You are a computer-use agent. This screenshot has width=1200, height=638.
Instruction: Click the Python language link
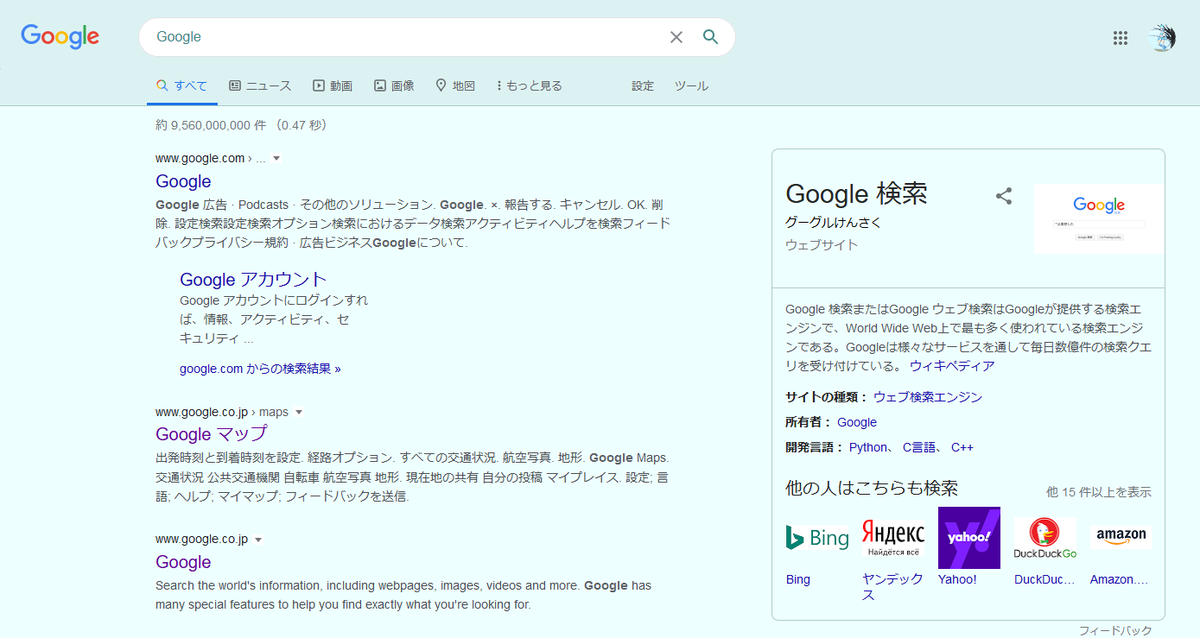pos(868,447)
